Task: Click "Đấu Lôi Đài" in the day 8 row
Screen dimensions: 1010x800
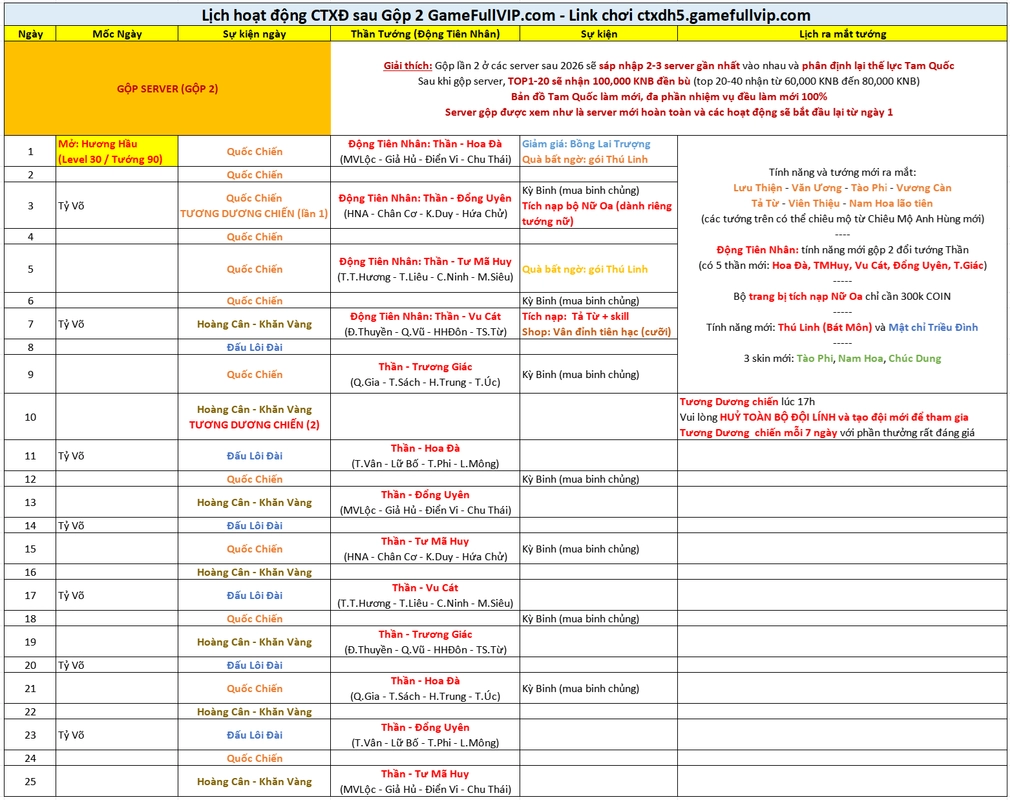Action: click(254, 347)
